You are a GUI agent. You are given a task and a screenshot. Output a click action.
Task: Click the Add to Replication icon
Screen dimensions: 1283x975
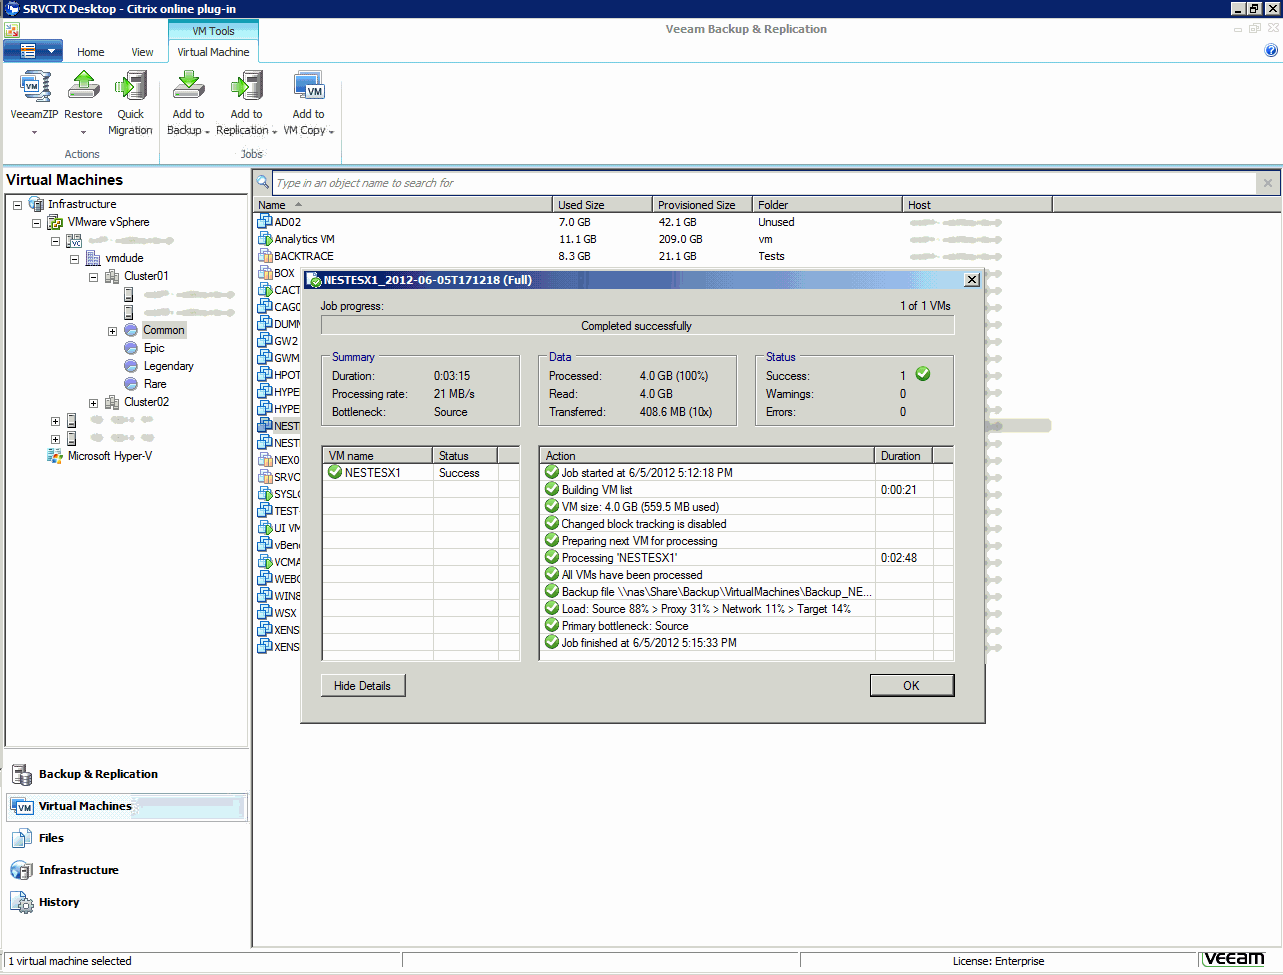point(246,86)
